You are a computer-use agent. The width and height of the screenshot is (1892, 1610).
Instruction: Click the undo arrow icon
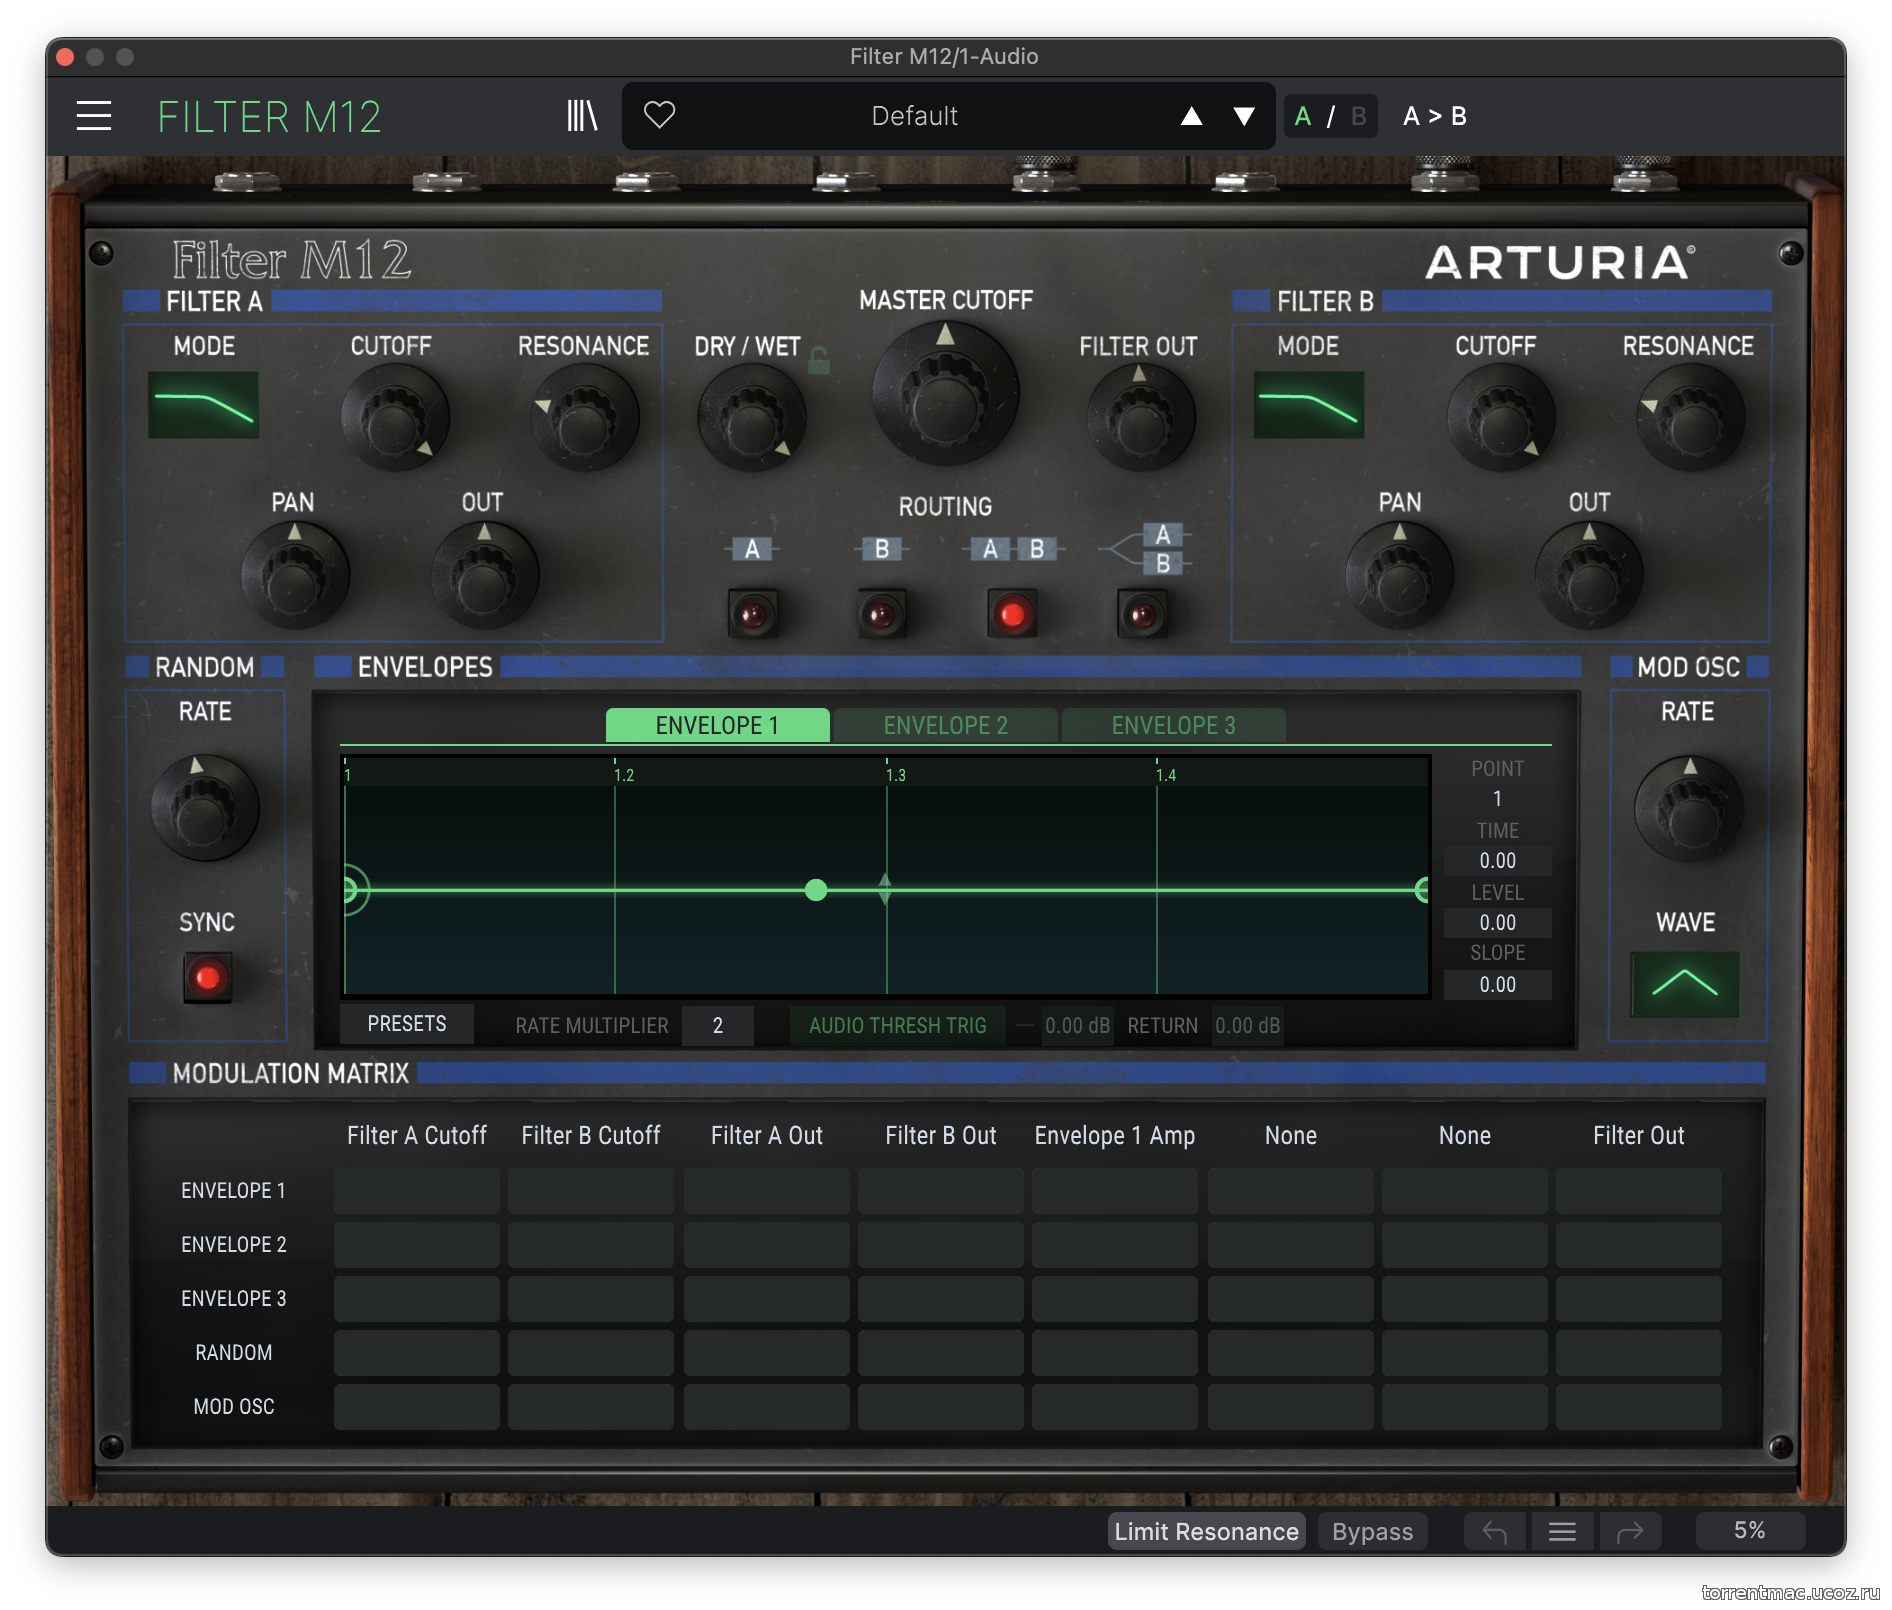pos(1495,1531)
